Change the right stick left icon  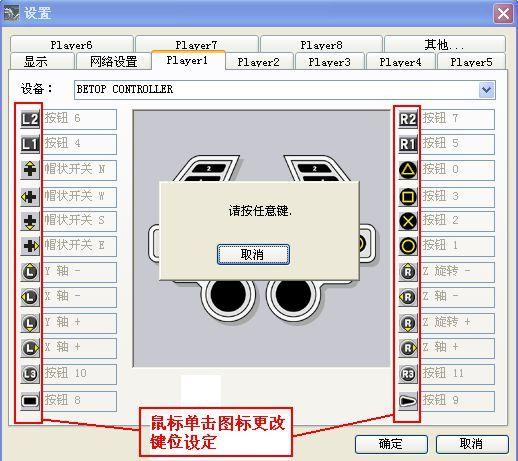(408, 297)
